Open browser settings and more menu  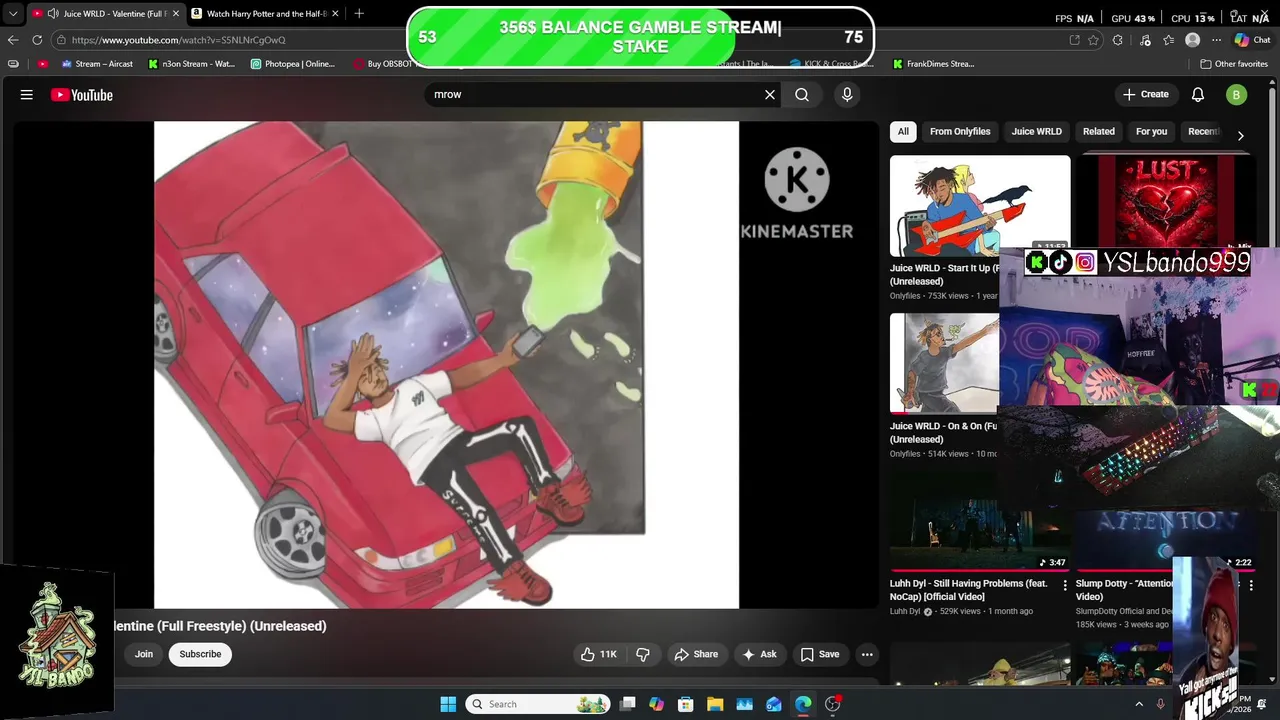(1216, 40)
